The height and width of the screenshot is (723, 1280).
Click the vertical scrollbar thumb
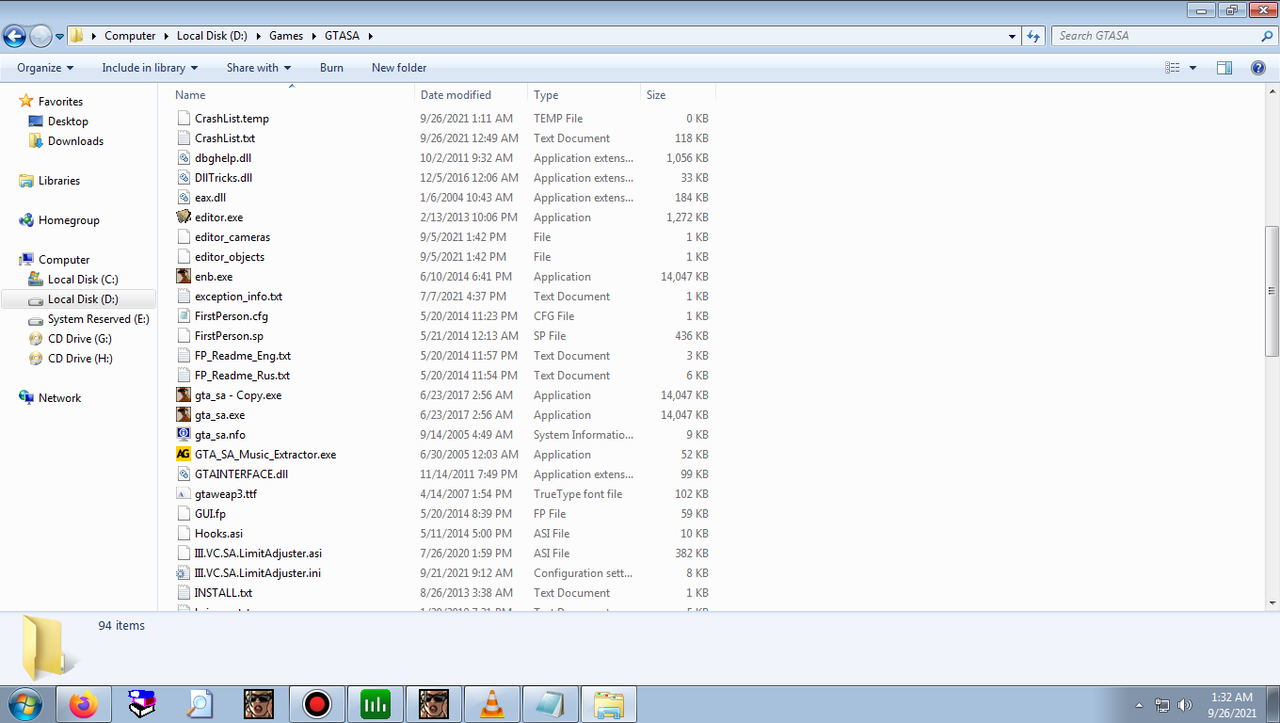tap(1272, 290)
